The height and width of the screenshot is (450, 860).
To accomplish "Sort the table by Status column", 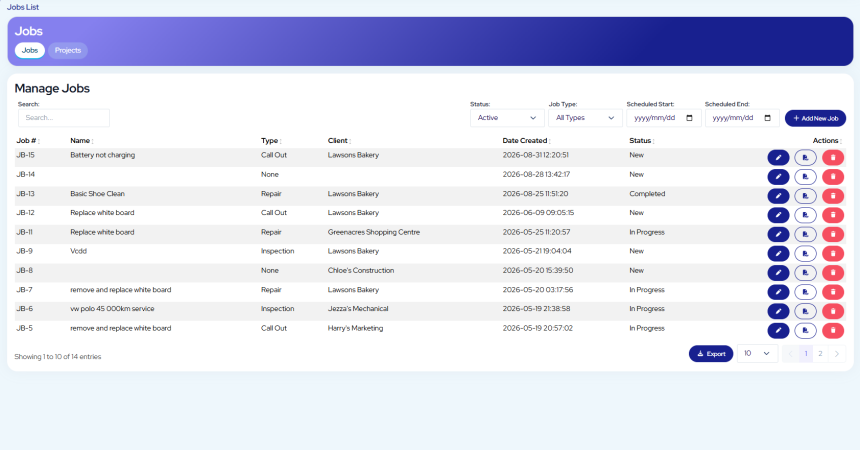I will [x=642, y=141].
